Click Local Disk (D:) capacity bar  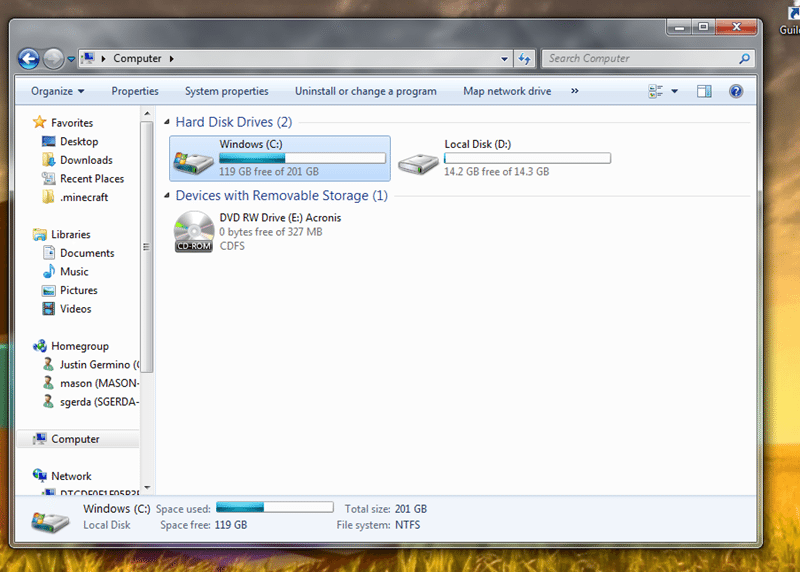528,158
